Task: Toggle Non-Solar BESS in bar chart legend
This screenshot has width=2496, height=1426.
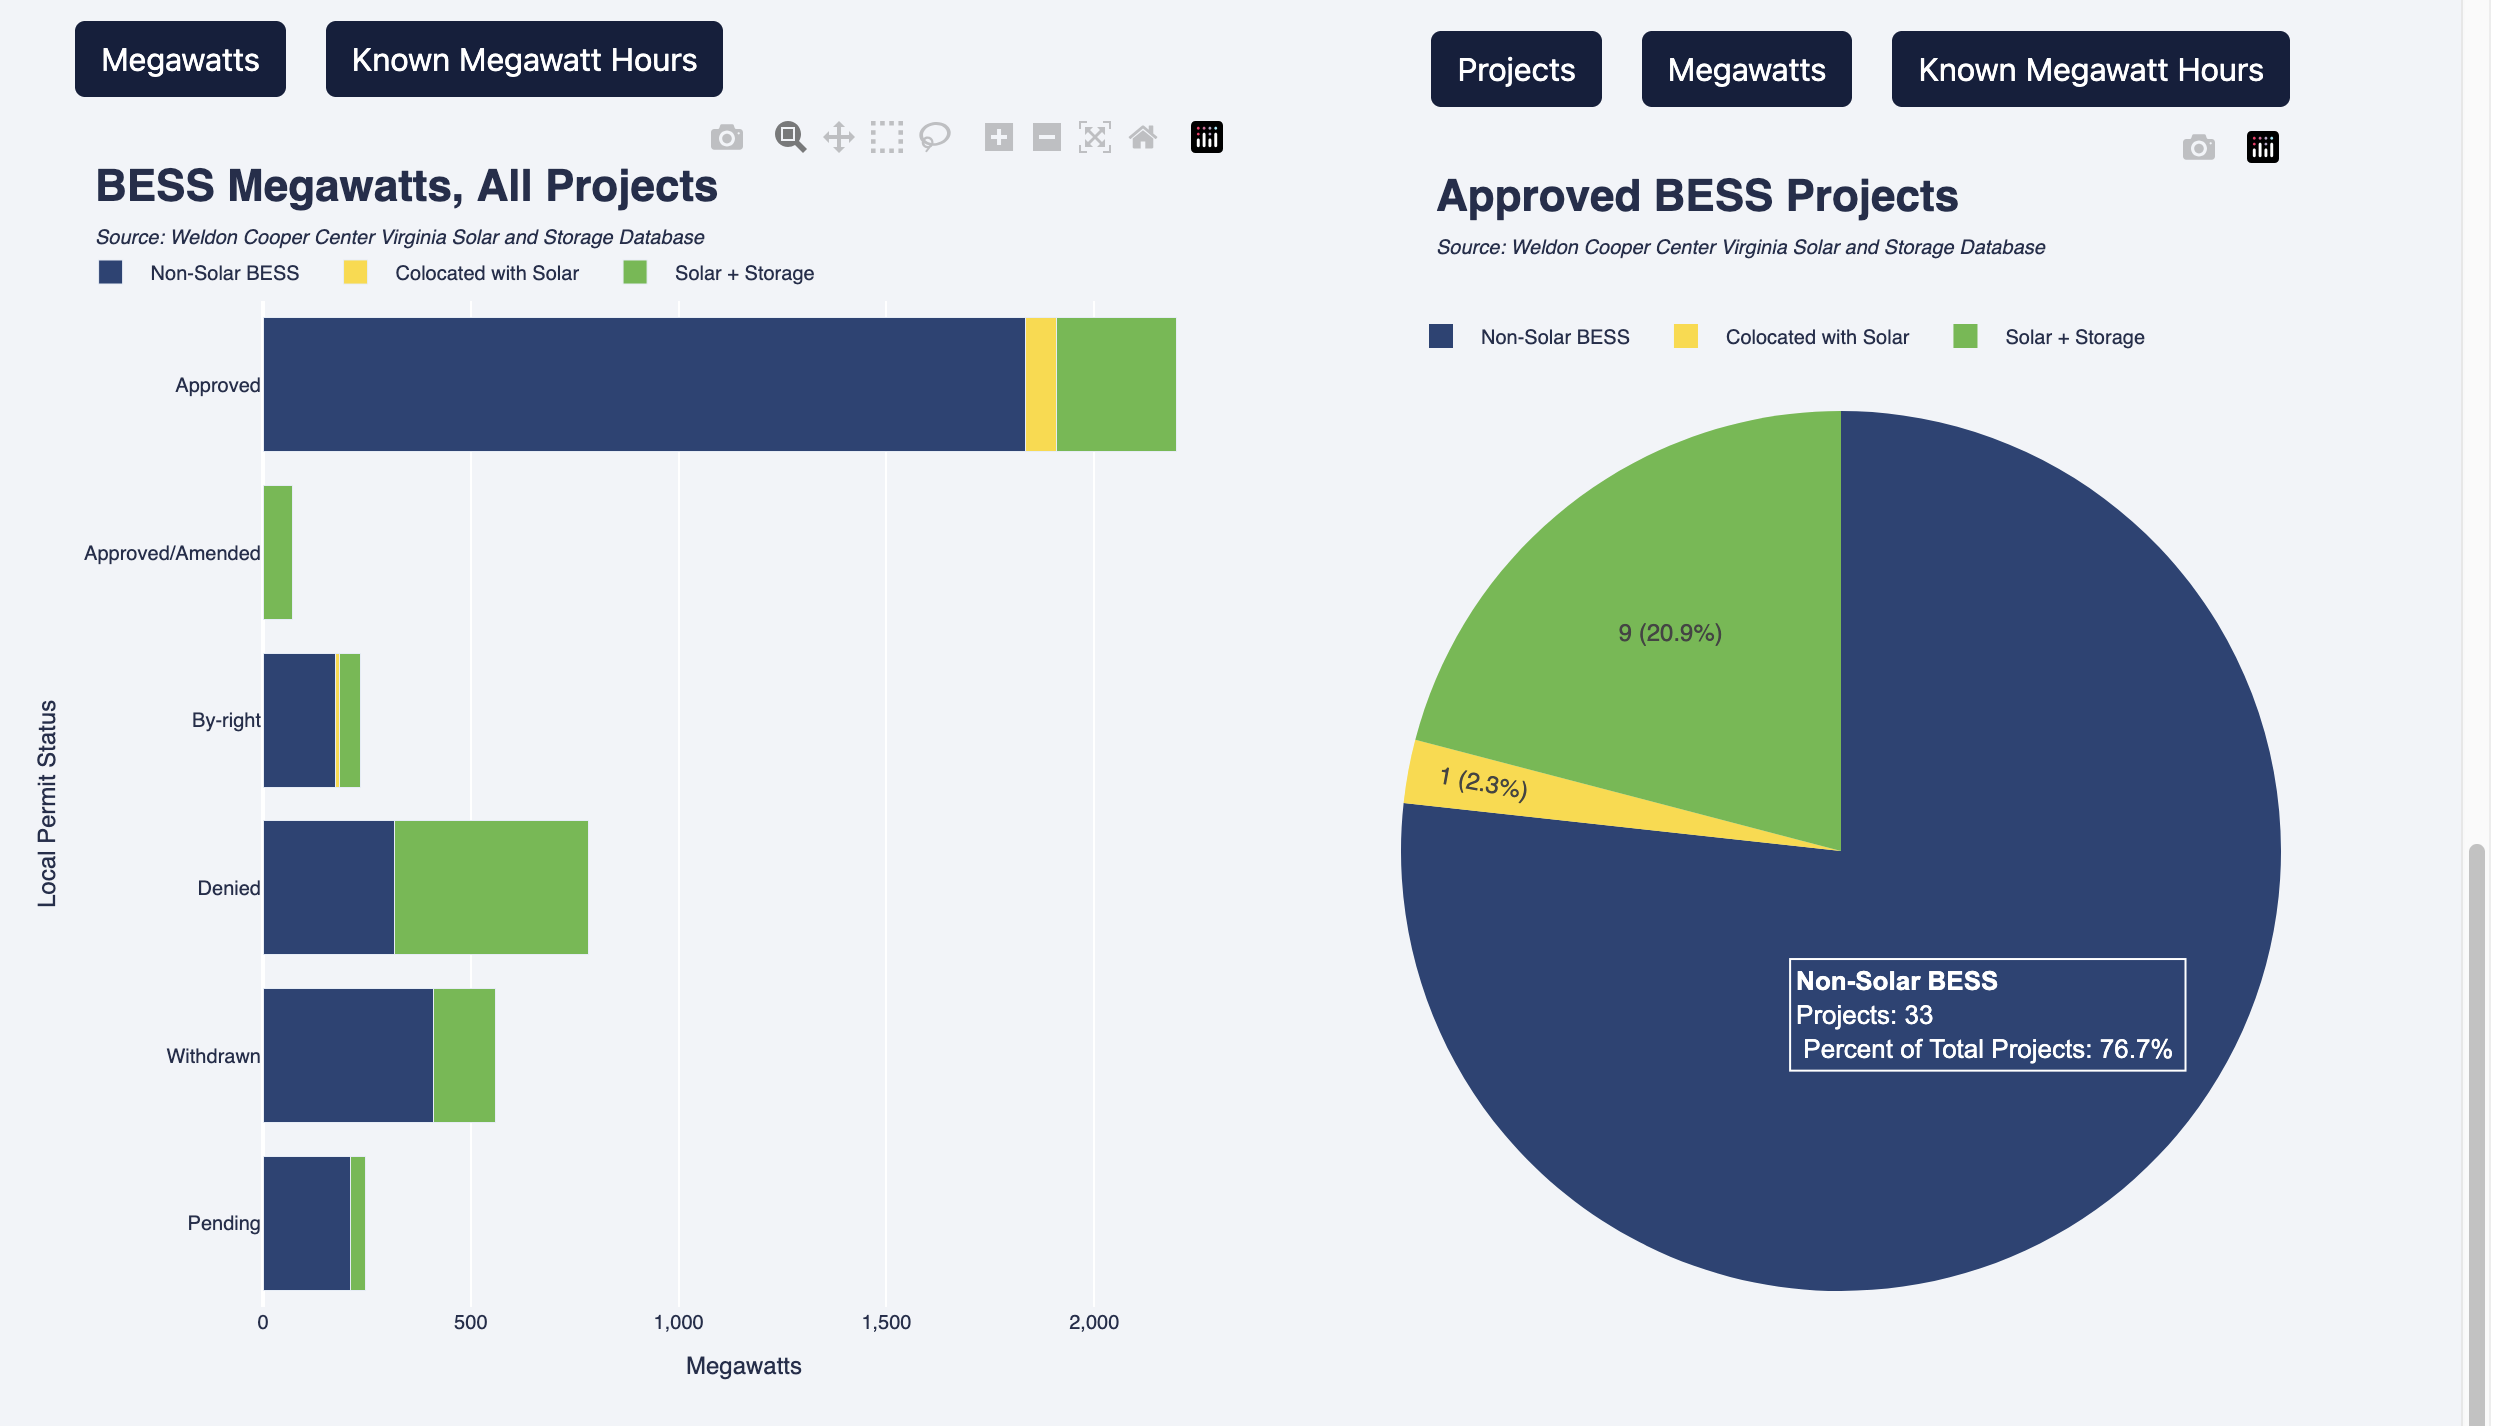Action: pyautogui.click(x=224, y=273)
